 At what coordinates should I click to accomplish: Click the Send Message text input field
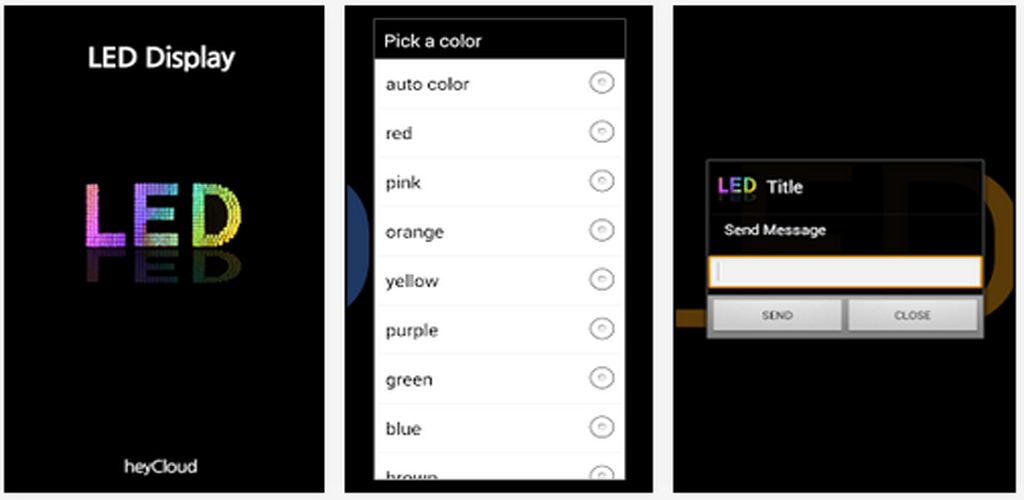pyautogui.click(x=845, y=273)
